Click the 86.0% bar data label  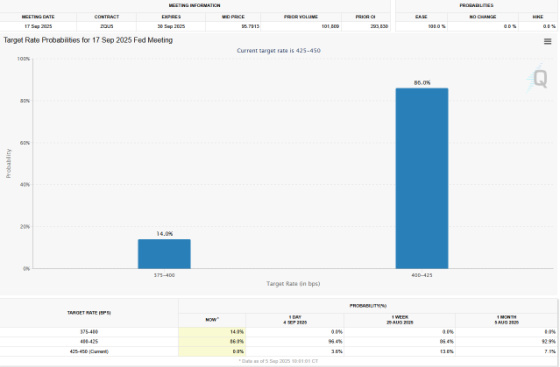[x=422, y=83]
